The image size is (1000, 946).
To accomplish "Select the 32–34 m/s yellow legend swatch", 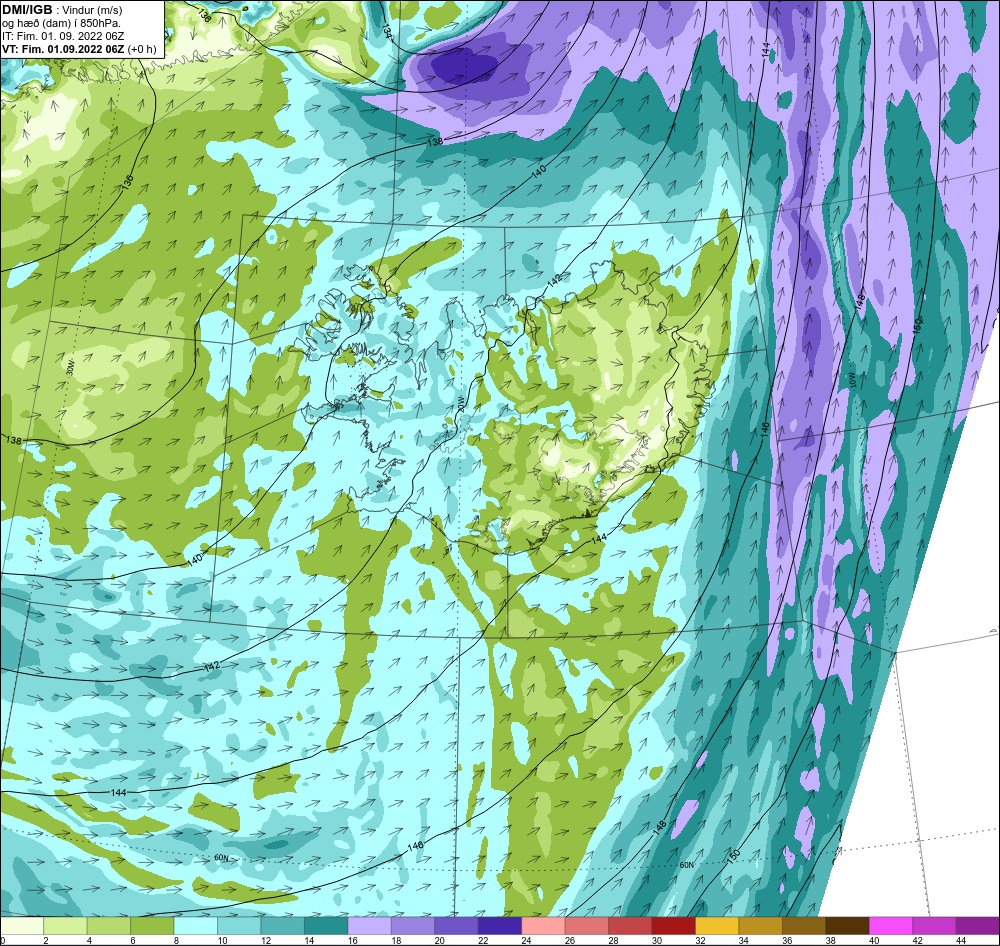I will point(717,926).
